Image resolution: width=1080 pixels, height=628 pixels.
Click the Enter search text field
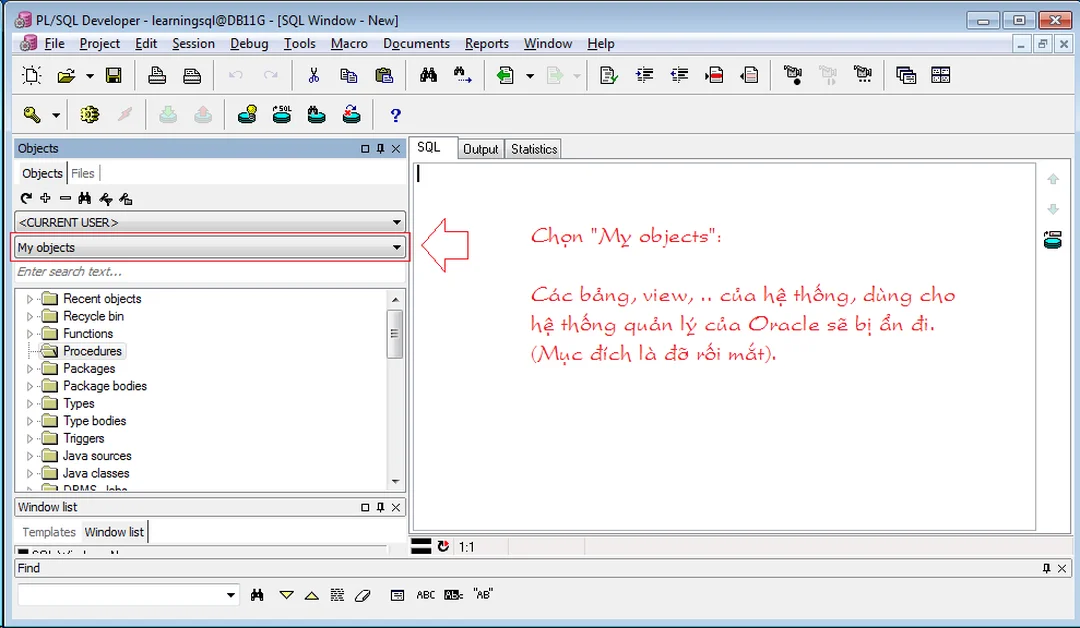point(210,272)
